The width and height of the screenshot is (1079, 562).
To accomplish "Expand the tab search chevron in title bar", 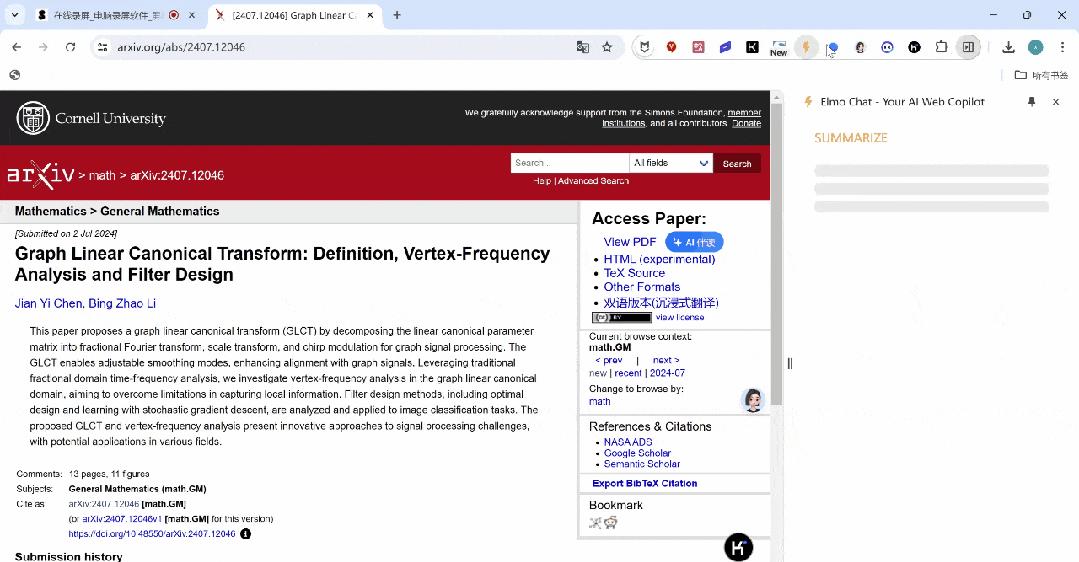I will pyautogui.click(x=15, y=15).
